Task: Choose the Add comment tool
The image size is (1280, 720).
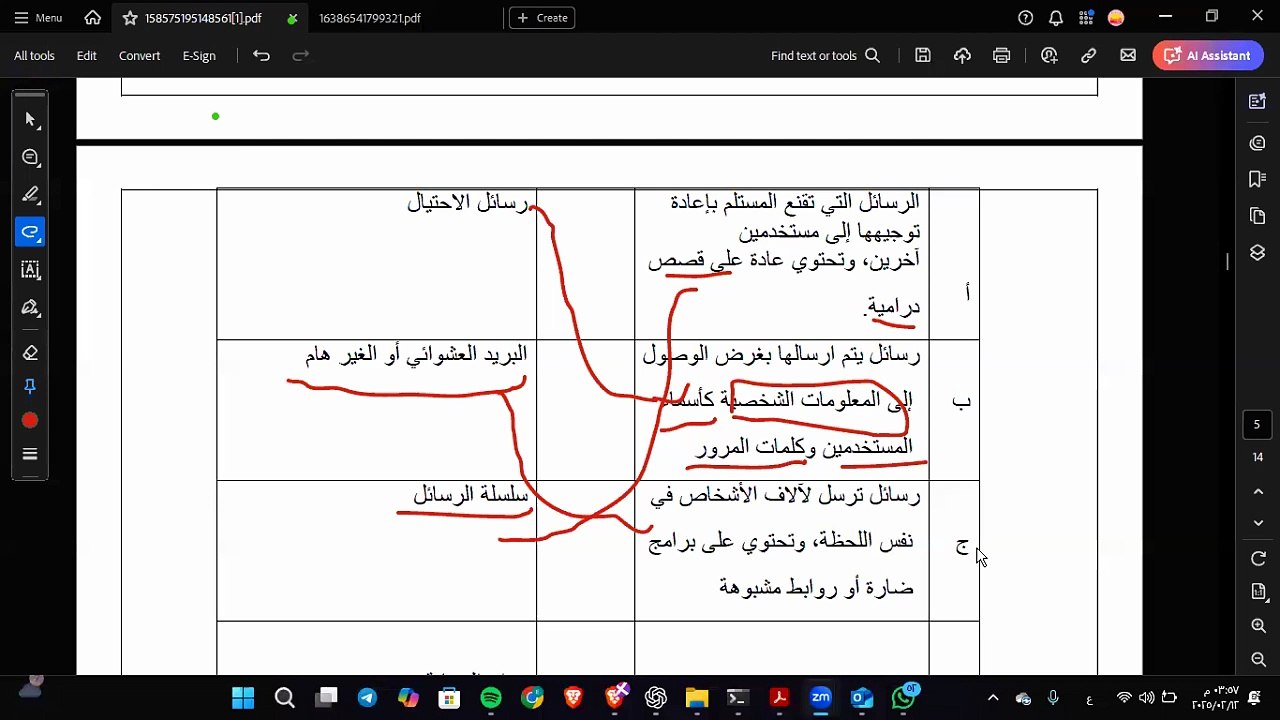Action: [x=30, y=157]
